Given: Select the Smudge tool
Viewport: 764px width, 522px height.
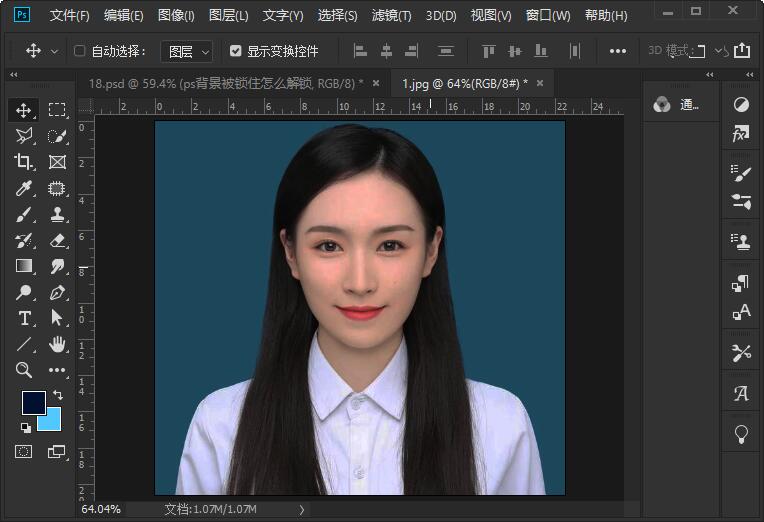Looking at the screenshot, I should point(57,266).
